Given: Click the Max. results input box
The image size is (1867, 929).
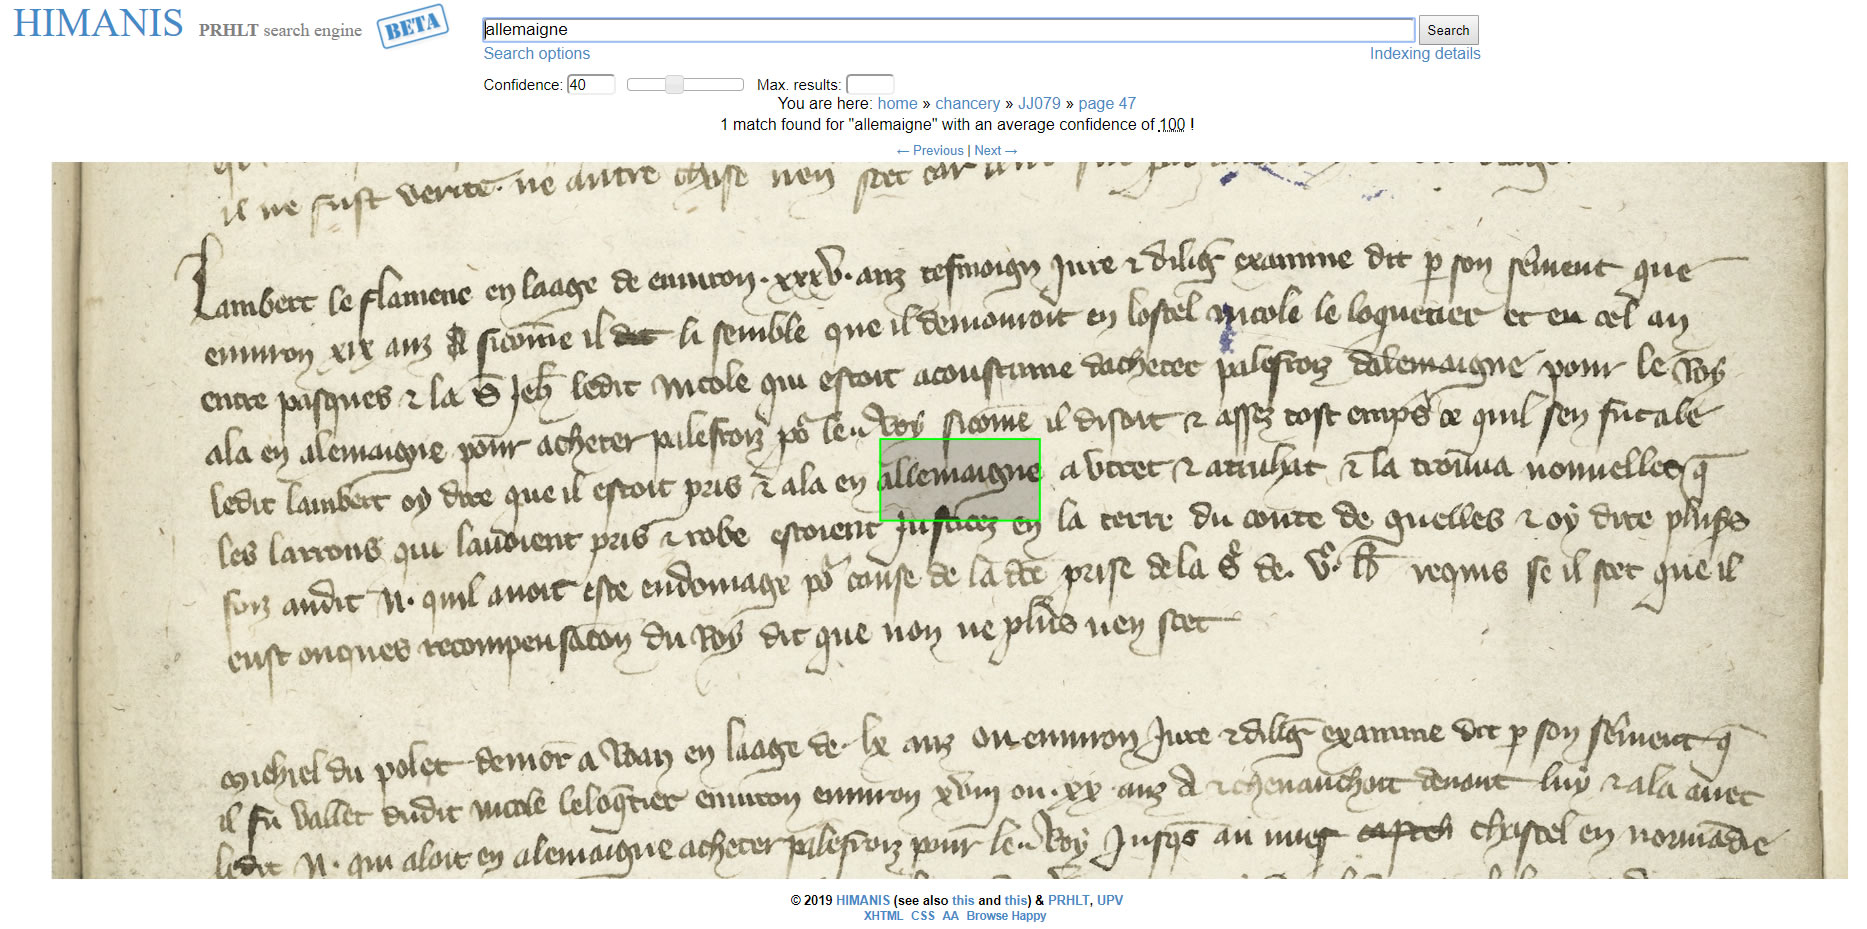Looking at the screenshot, I should pyautogui.click(x=869, y=85).
